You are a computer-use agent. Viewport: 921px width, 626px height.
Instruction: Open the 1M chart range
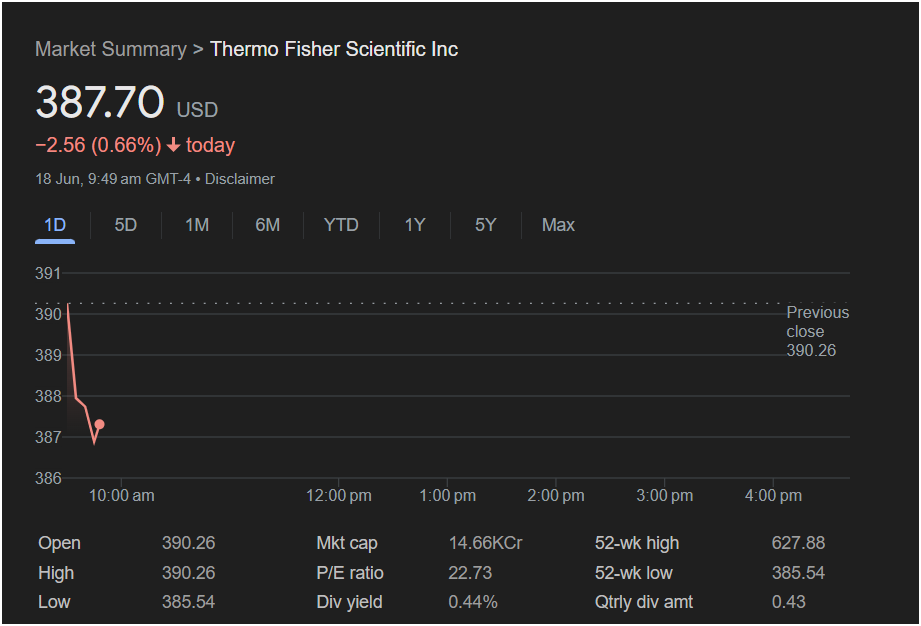pos(197,225)
